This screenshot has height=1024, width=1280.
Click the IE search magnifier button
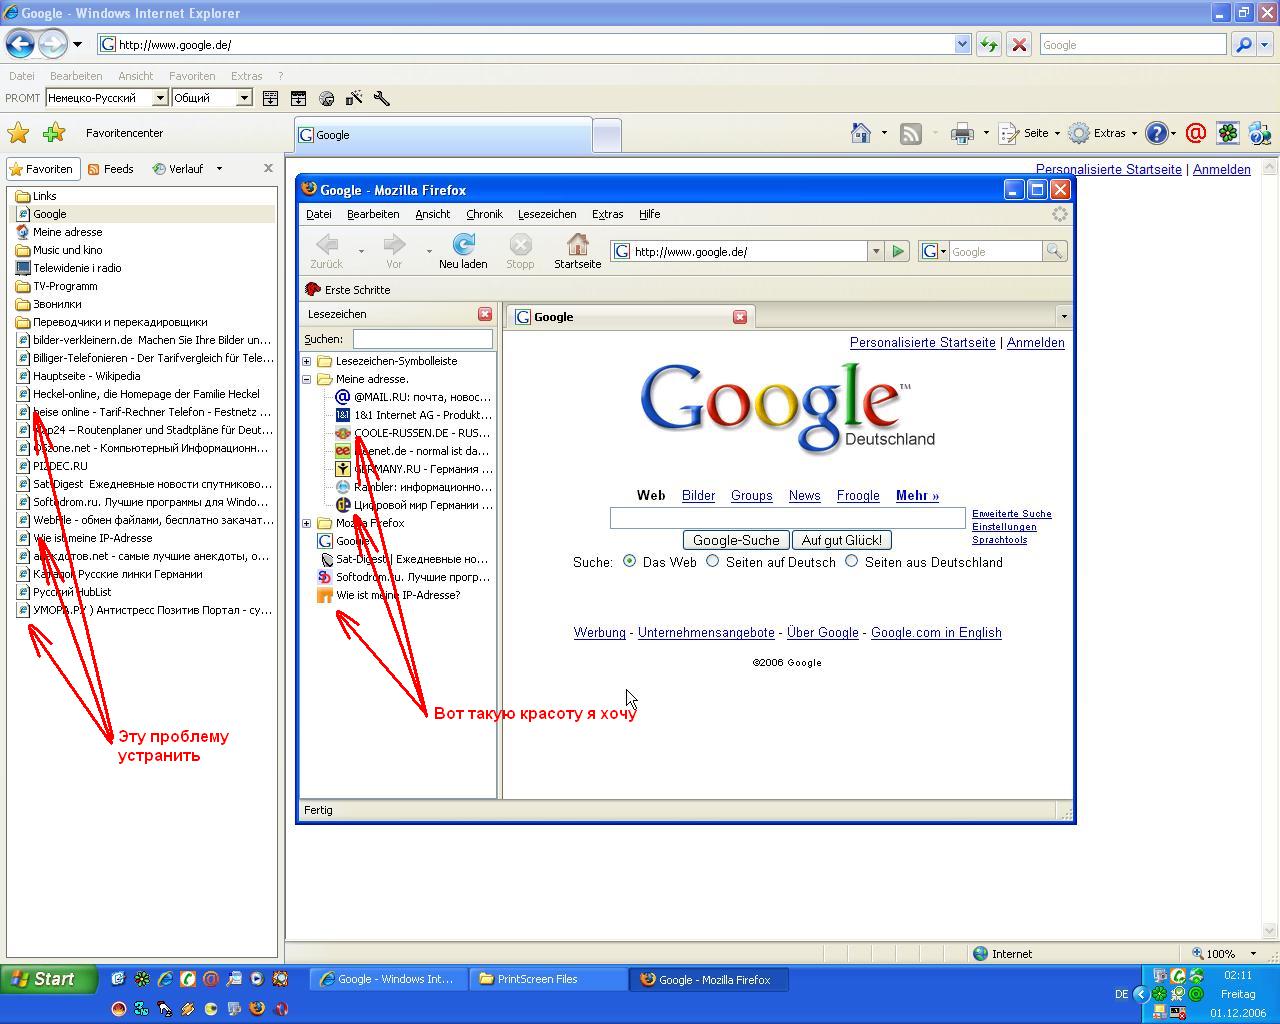(1243, 44)
